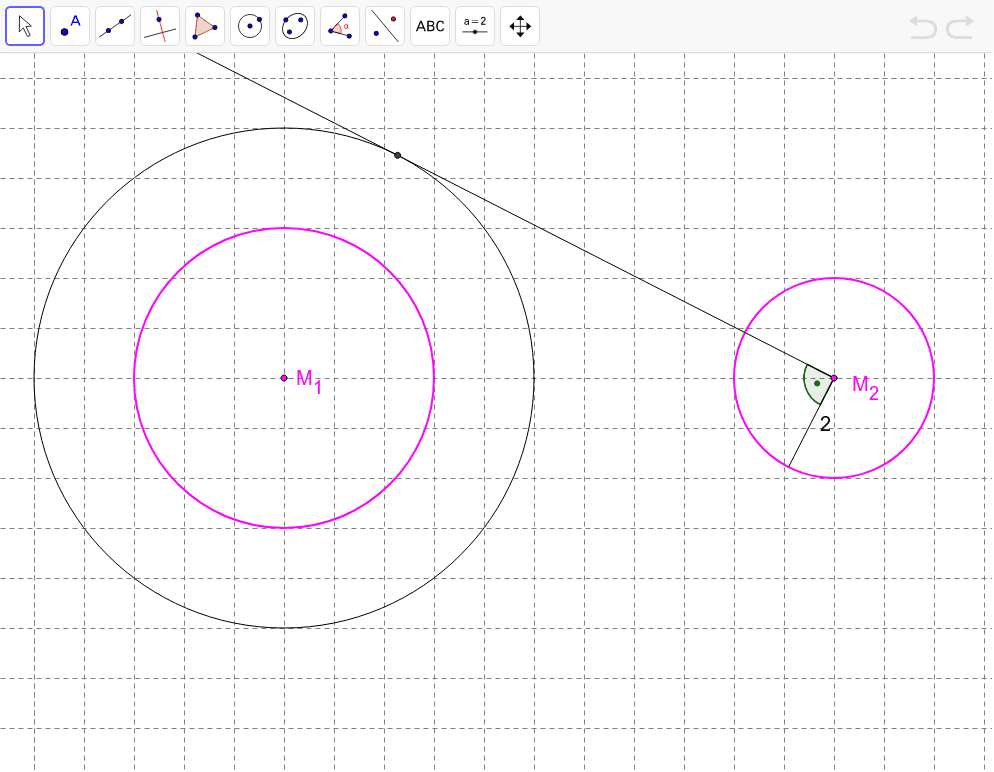This screenshot has width=994, height=772.
Task: Select the green right-angle marker at M2
Action: 818,383
